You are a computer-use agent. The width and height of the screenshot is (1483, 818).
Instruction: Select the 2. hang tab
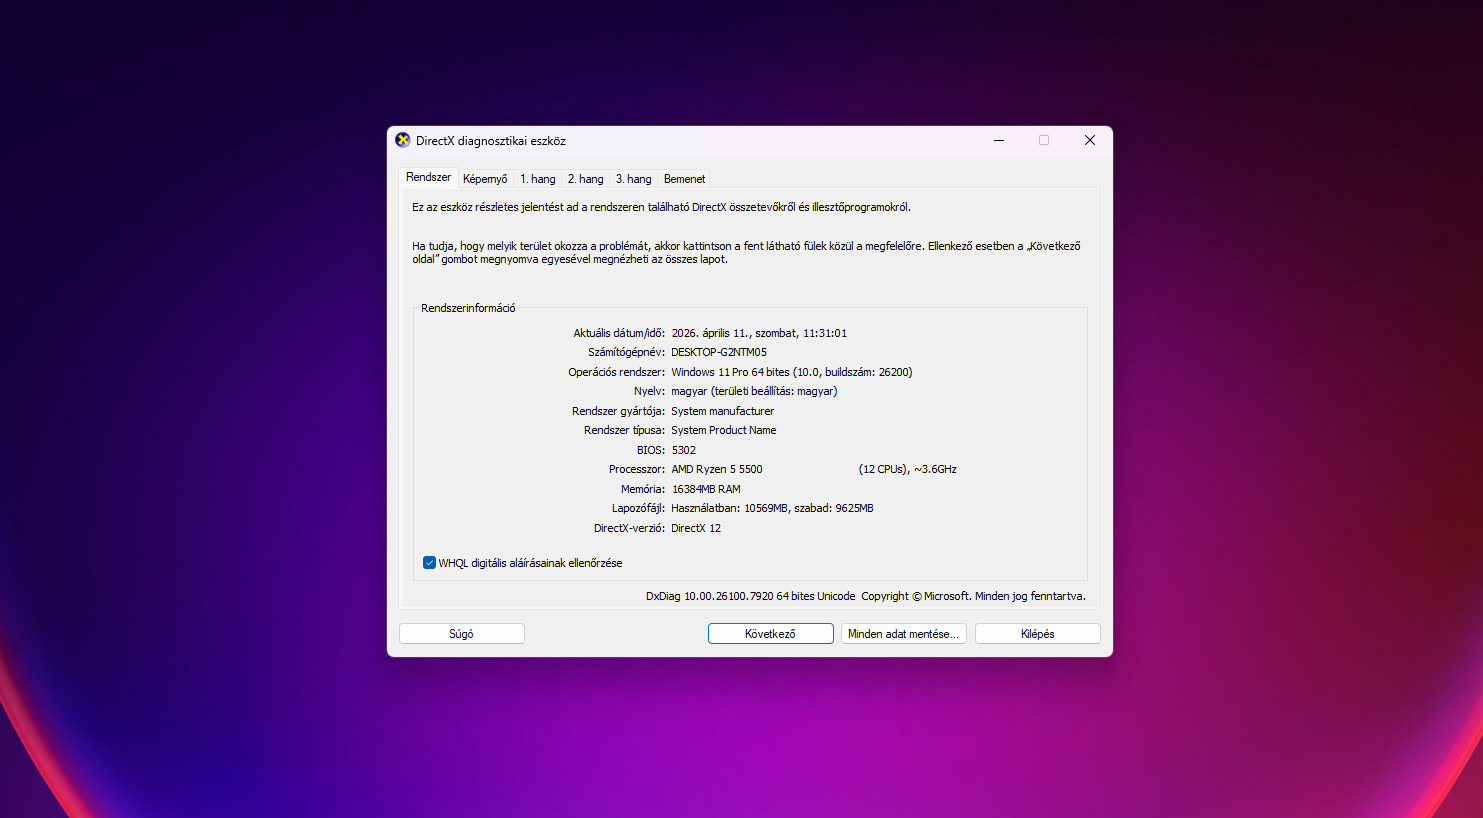coord(586,179)
